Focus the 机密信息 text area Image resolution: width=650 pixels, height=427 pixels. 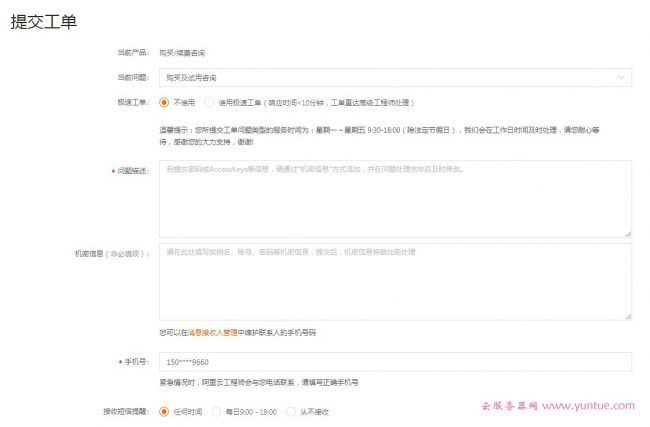pos(395,281)
